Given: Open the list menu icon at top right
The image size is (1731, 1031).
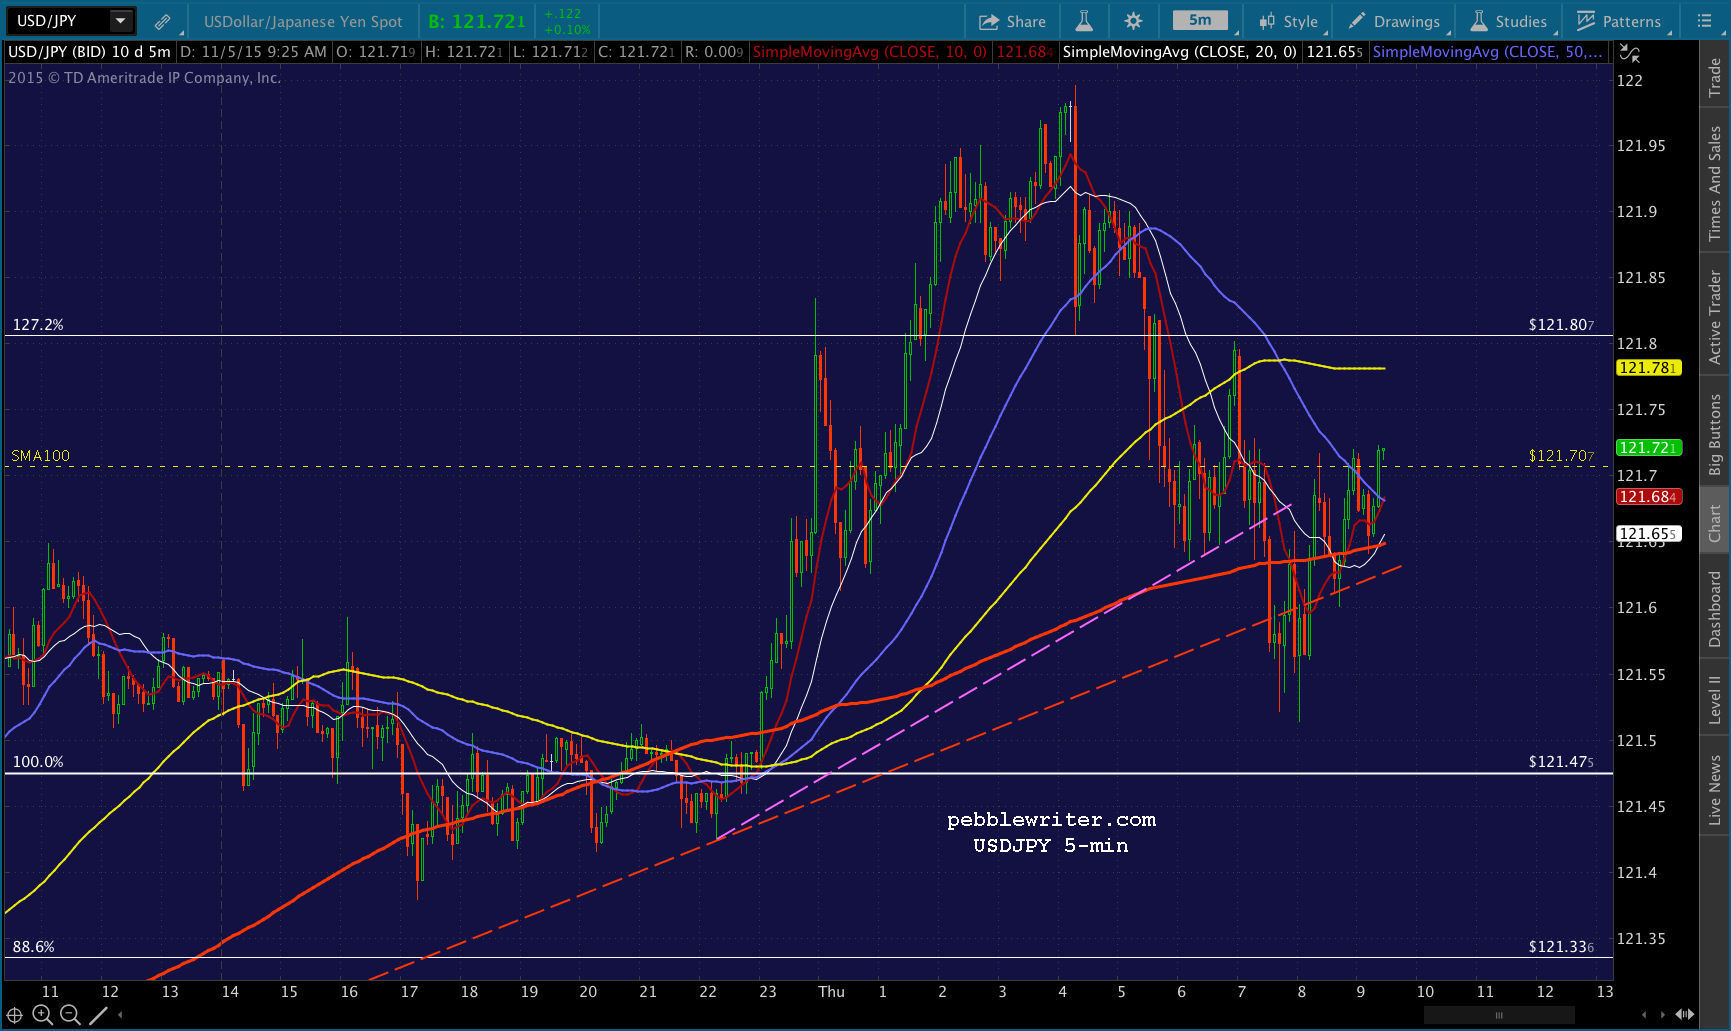Looking at the screenshot, I should pyautogui.click(x=1705, y=21).
